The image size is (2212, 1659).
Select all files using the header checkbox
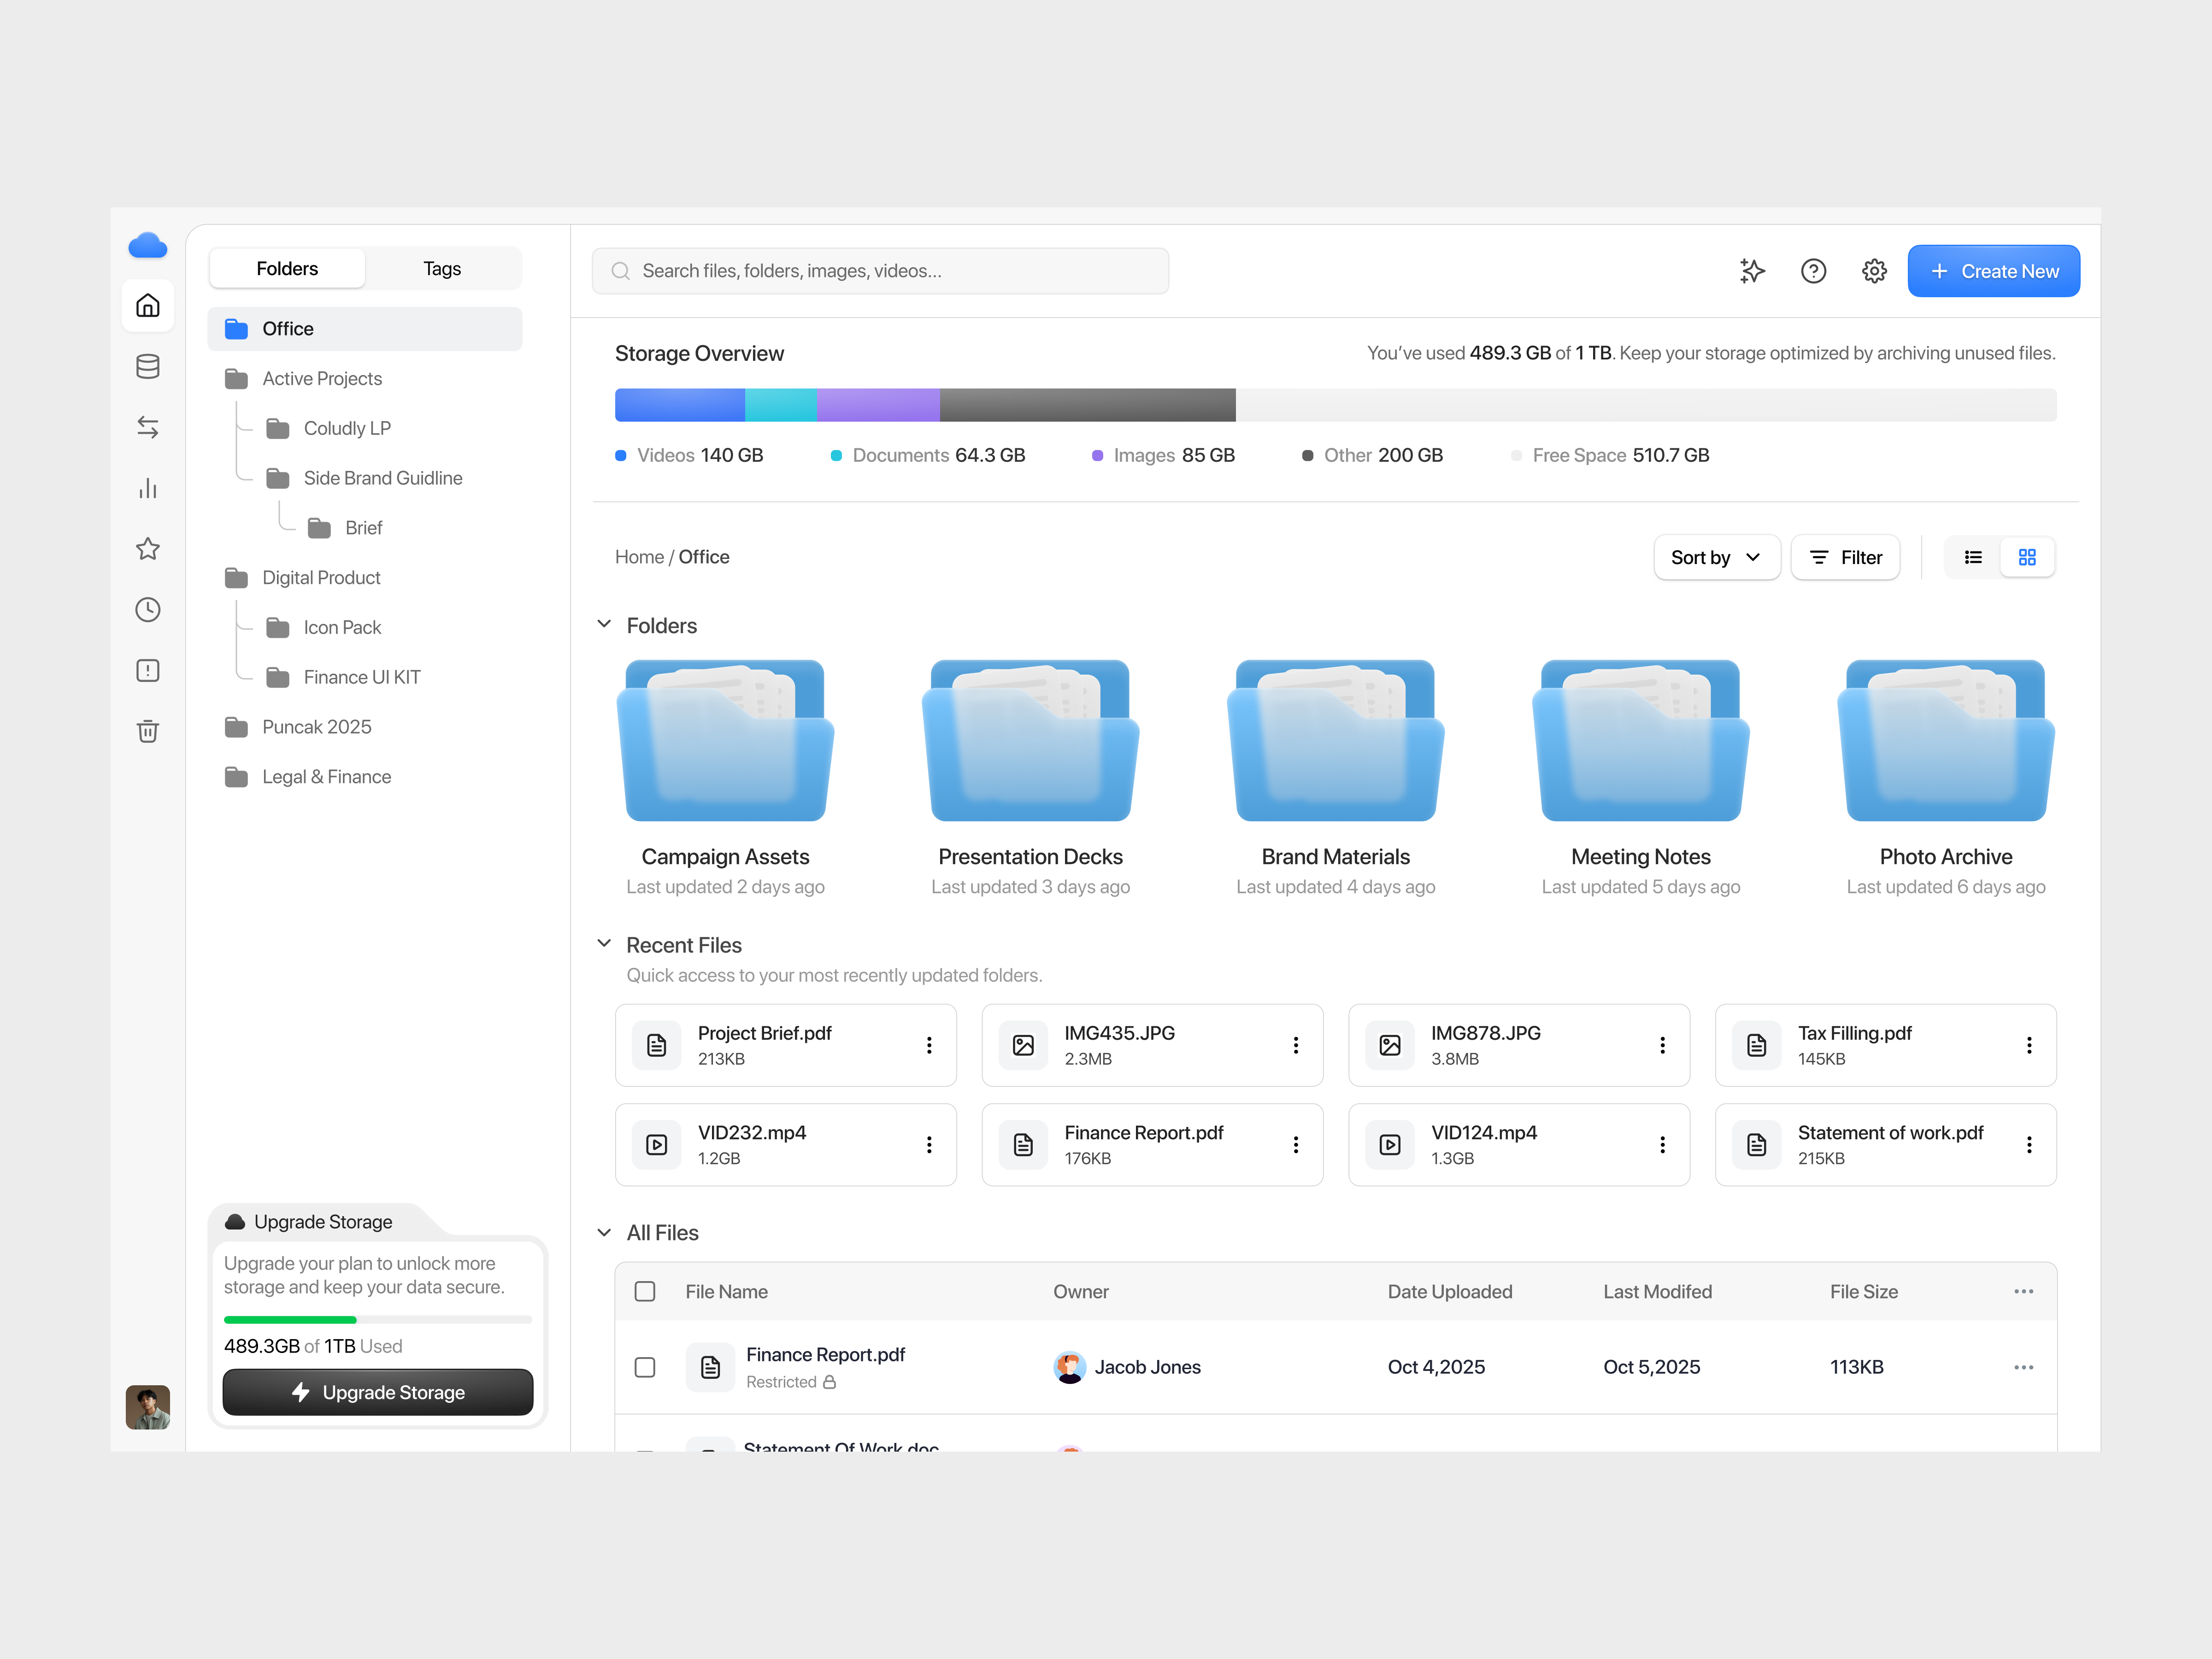click(x=645, y=1291)
